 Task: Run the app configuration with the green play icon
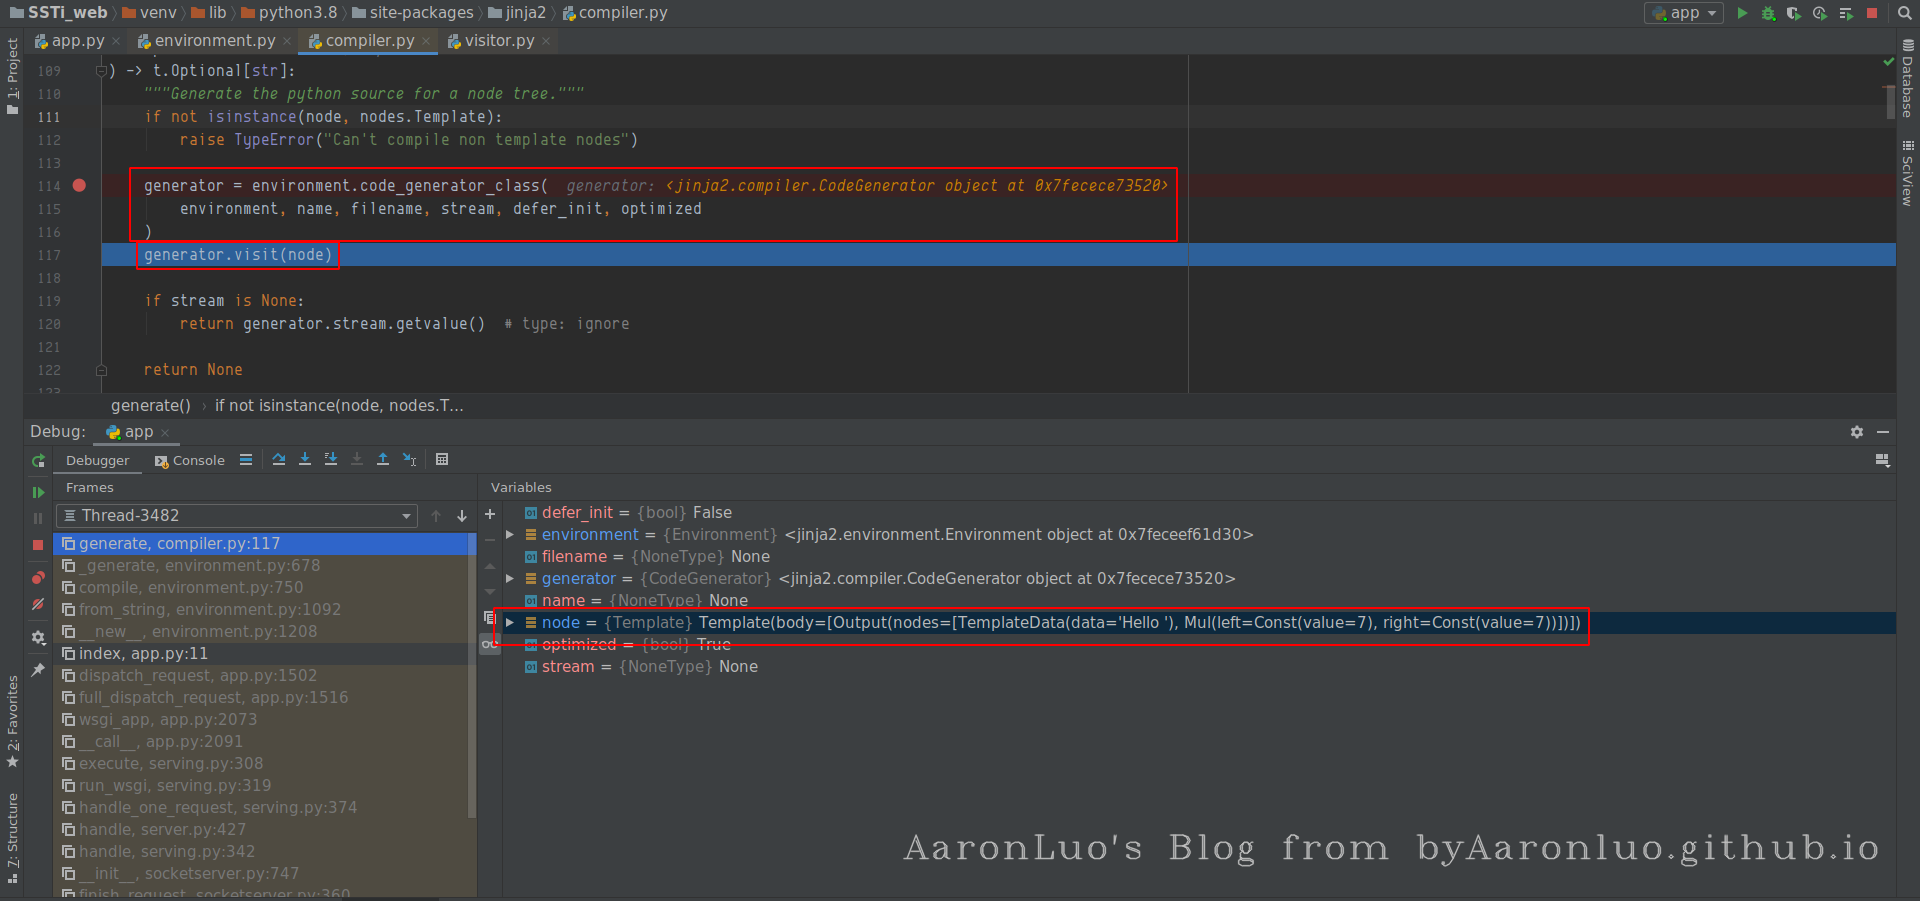click(x=1742, y=13)
